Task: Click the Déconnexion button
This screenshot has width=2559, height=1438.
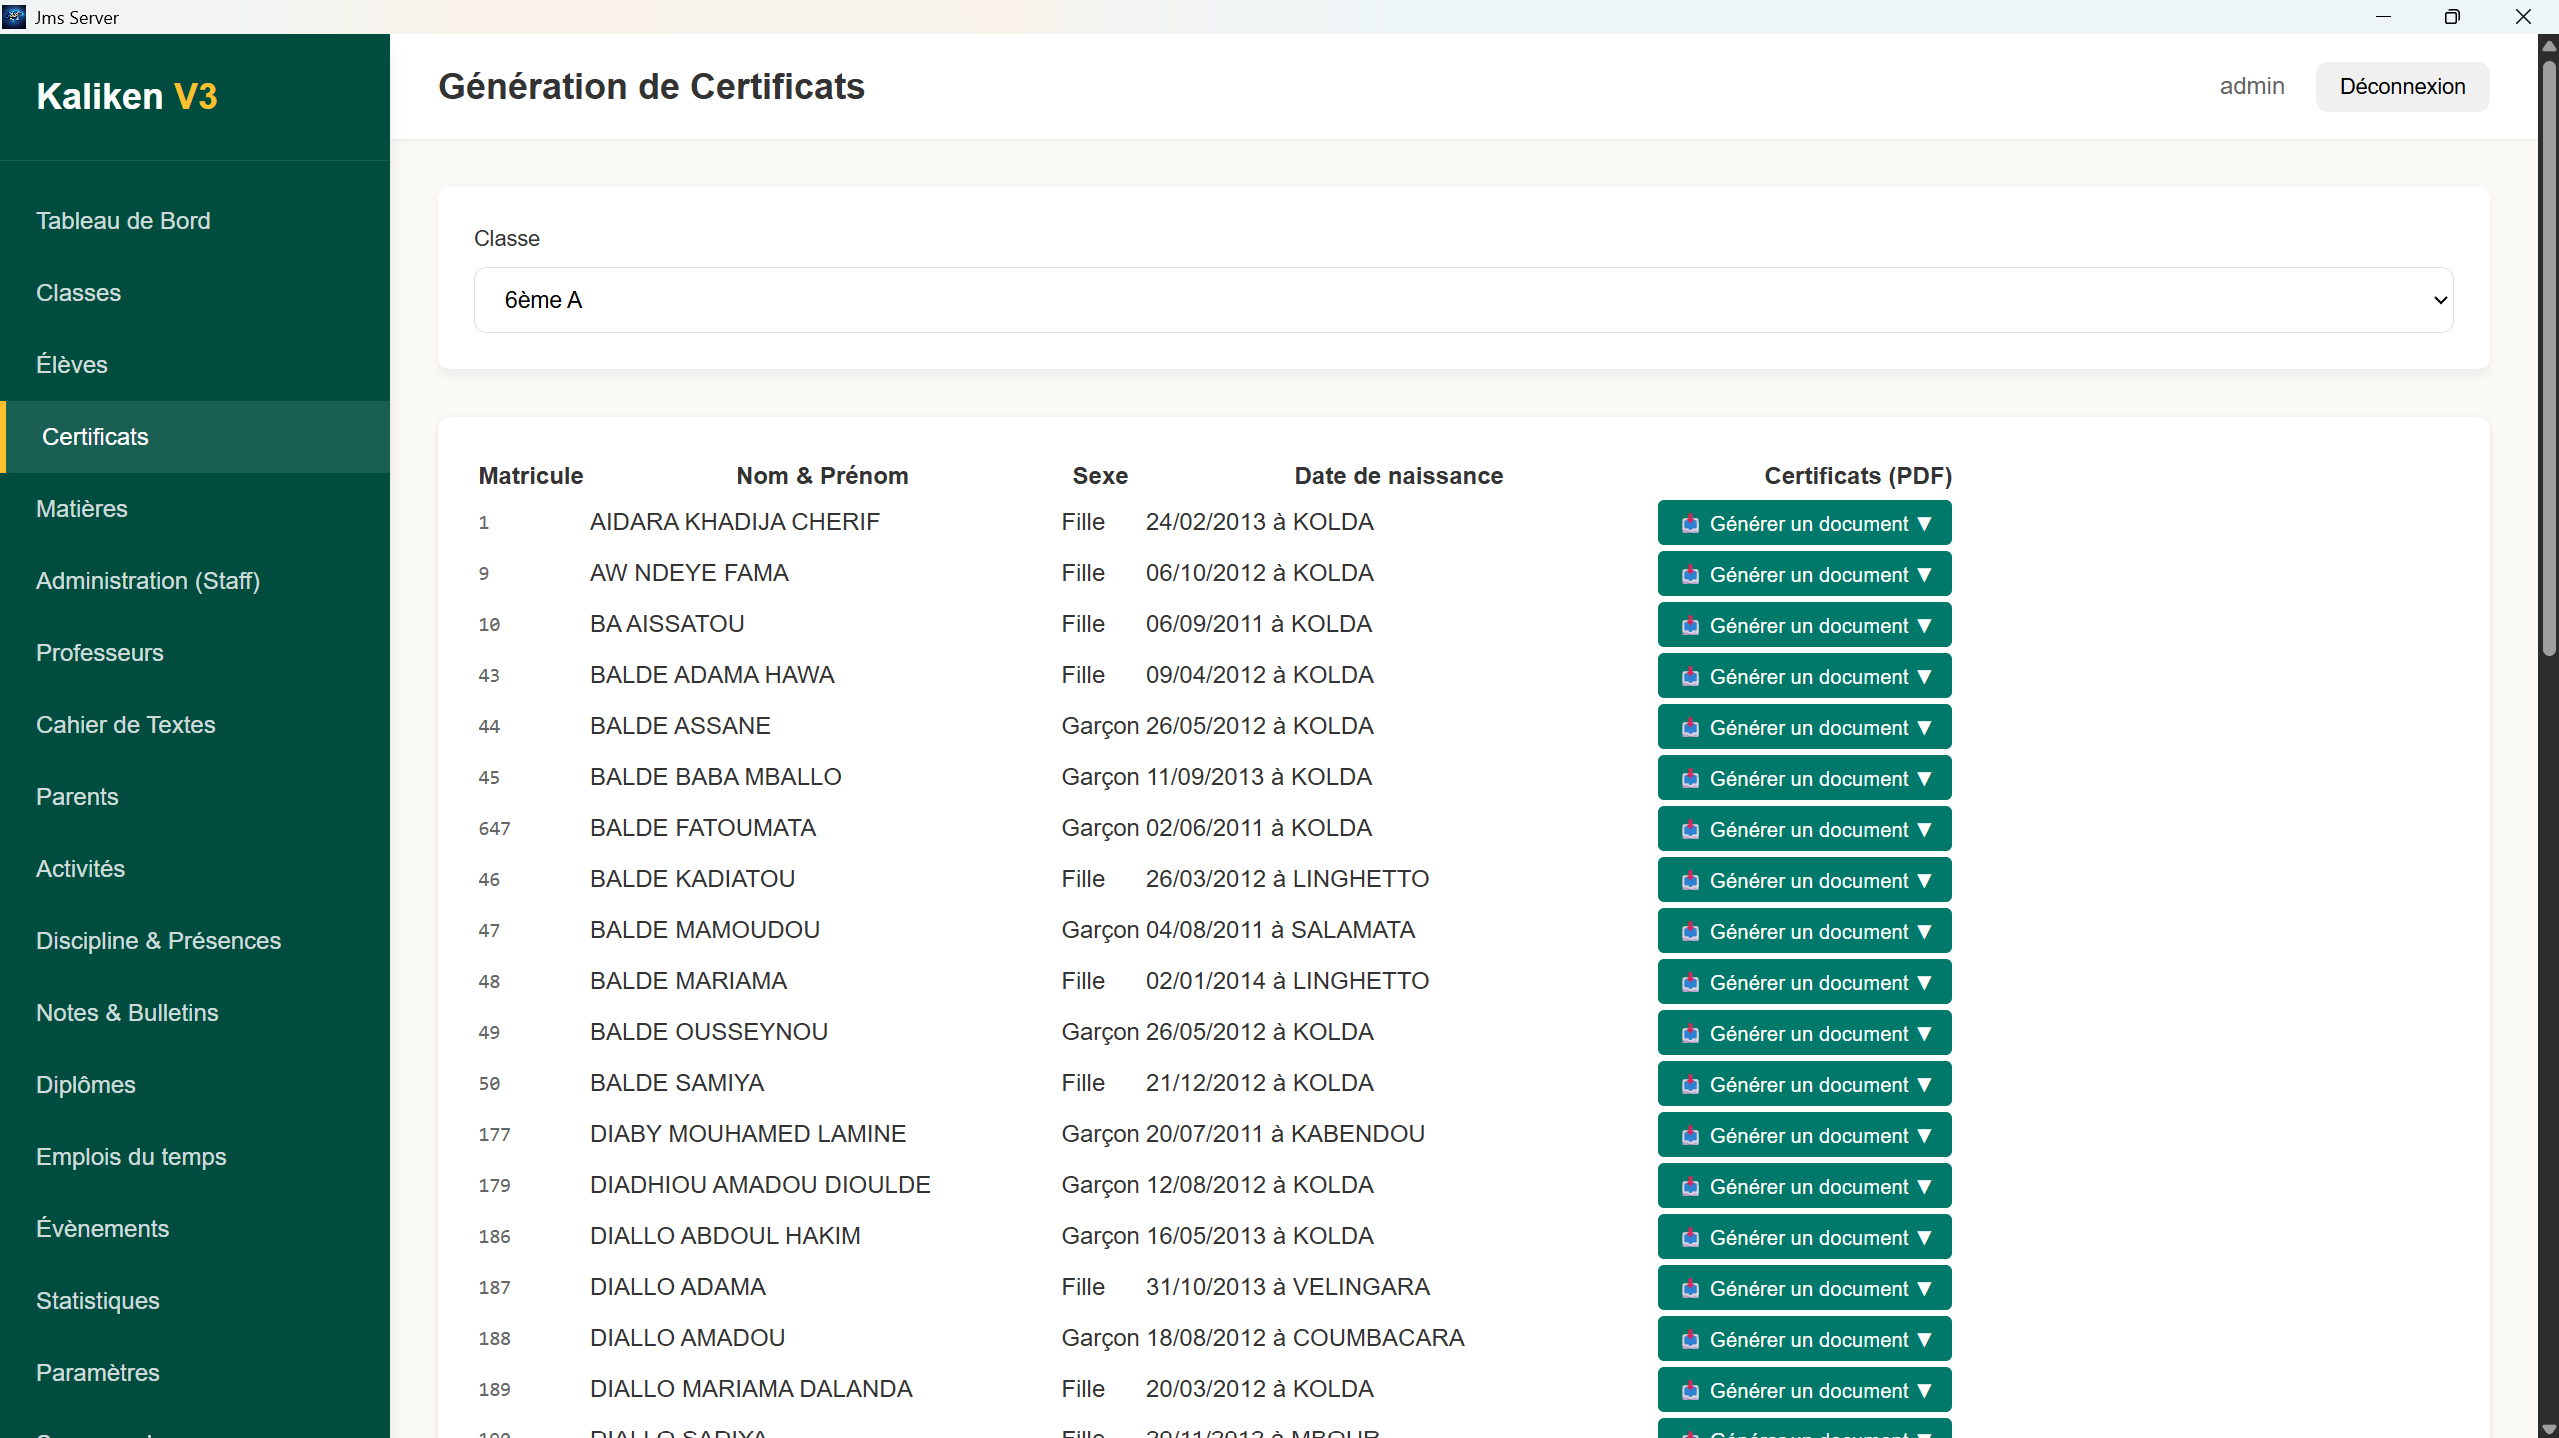Action: pos(2401,86)
